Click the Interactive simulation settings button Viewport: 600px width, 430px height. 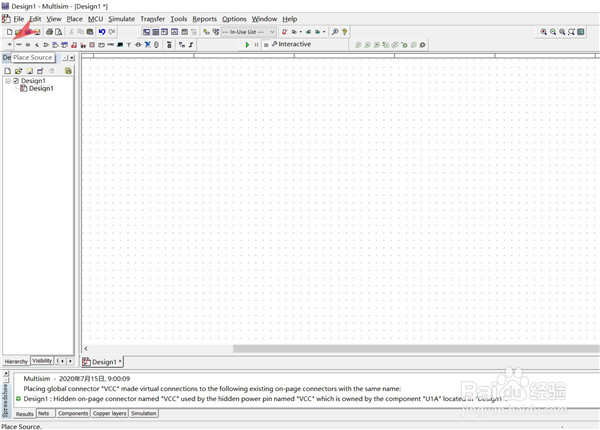[x=291, y=44]
